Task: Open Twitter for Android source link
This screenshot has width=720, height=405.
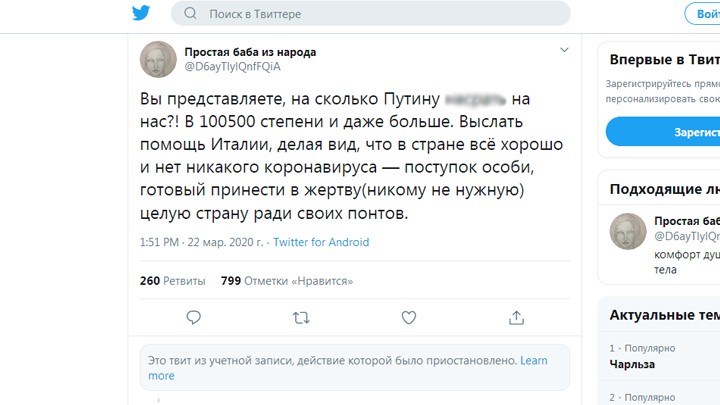Action: tap(321, 242)
